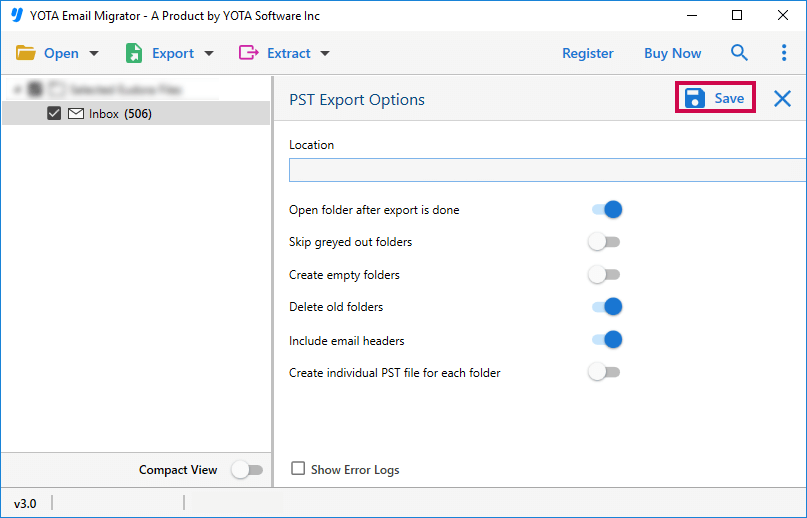807x518 pixels.
Task: Click the Register menu item
Action: coord(587,53)
